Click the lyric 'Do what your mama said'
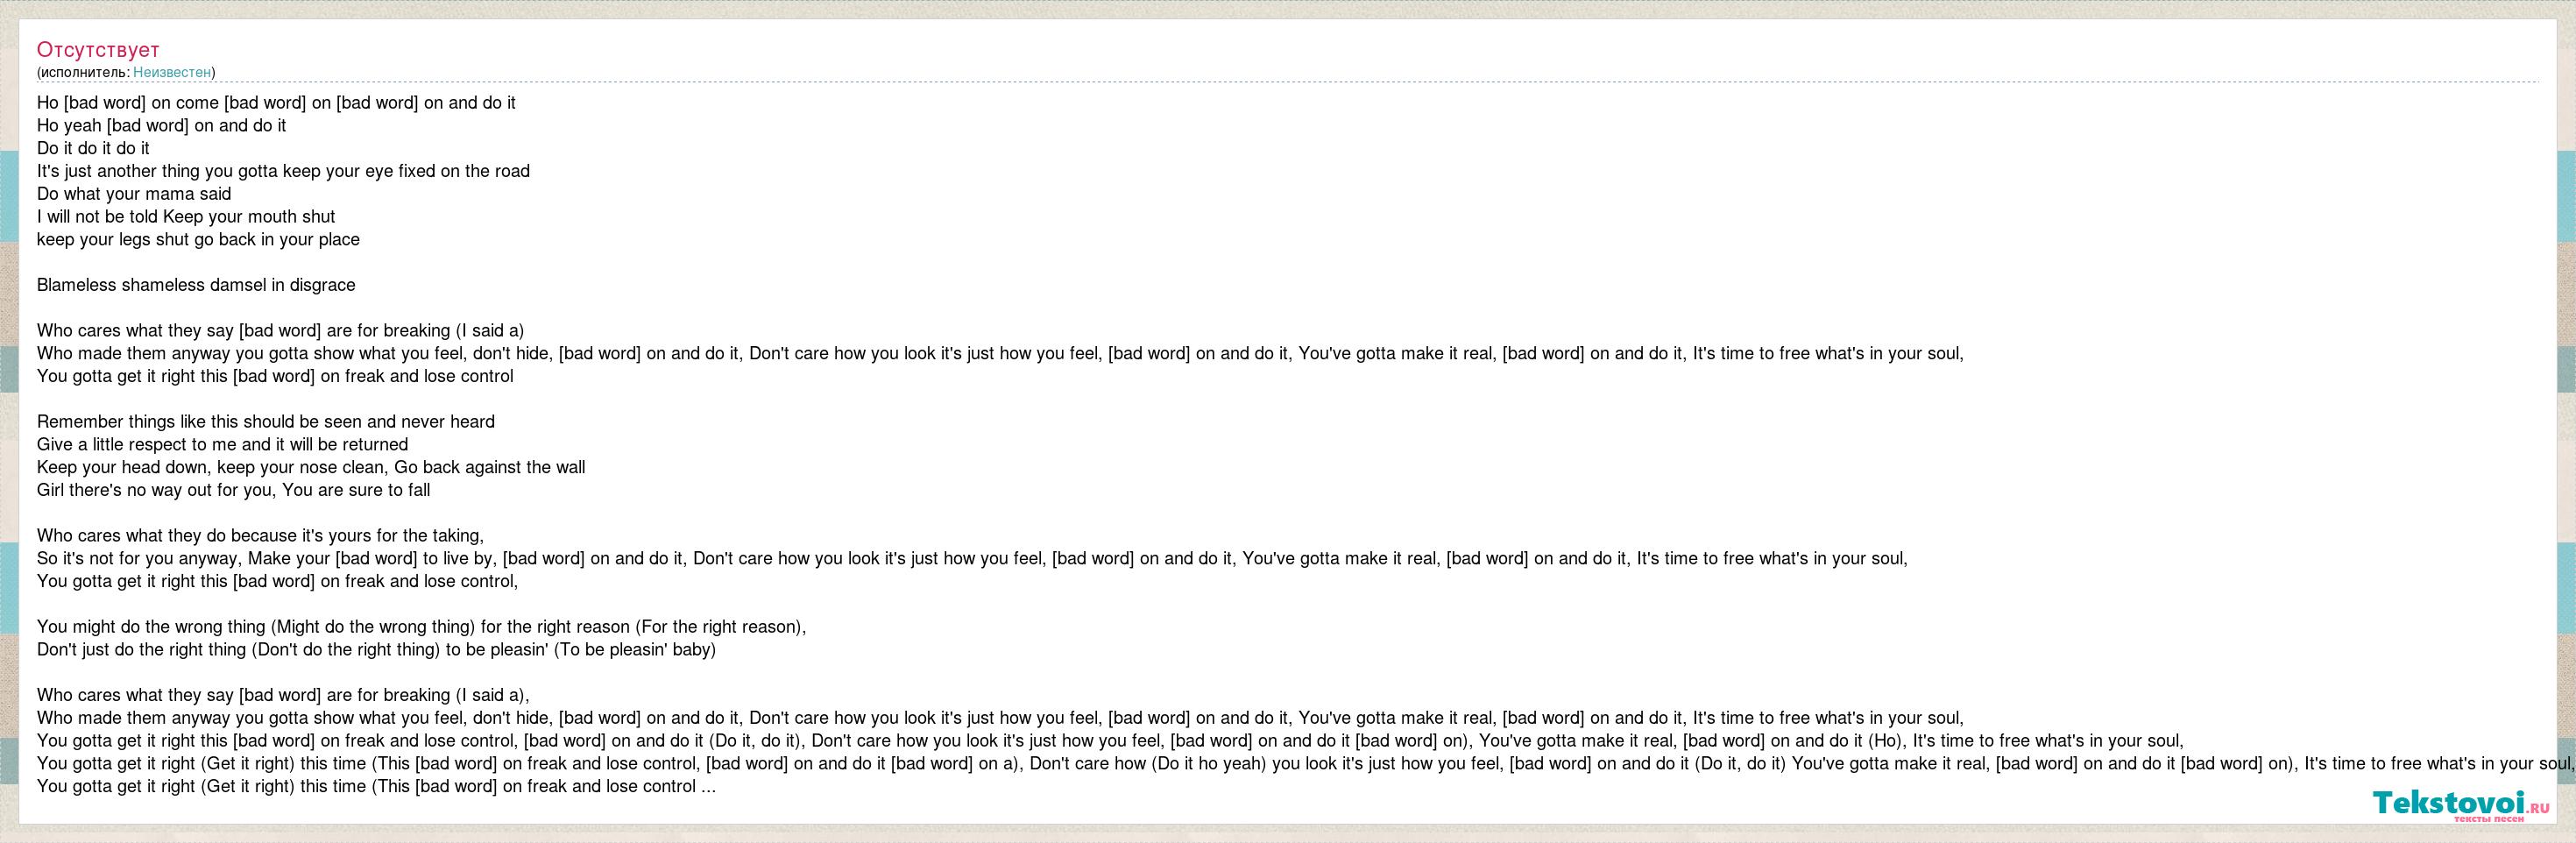The height and width of the screenshot is (843, 2576). [x=134, y=194]
